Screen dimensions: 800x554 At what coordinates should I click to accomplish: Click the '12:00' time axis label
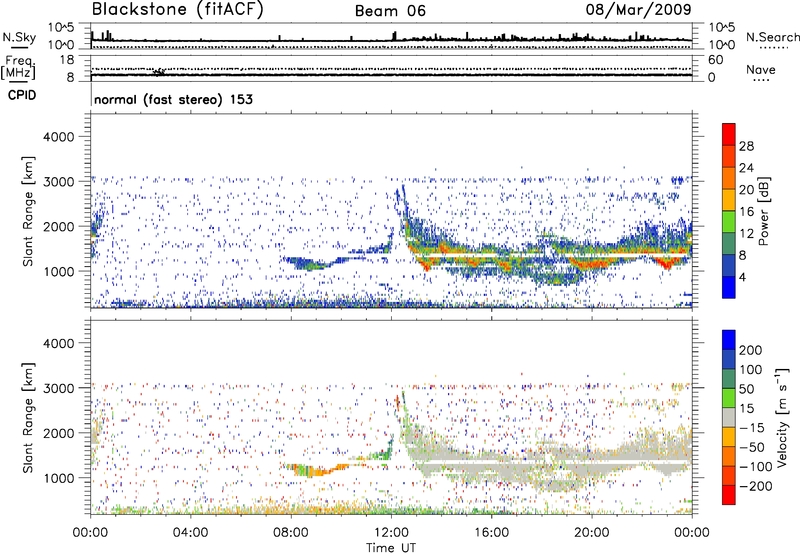(391, 533)
